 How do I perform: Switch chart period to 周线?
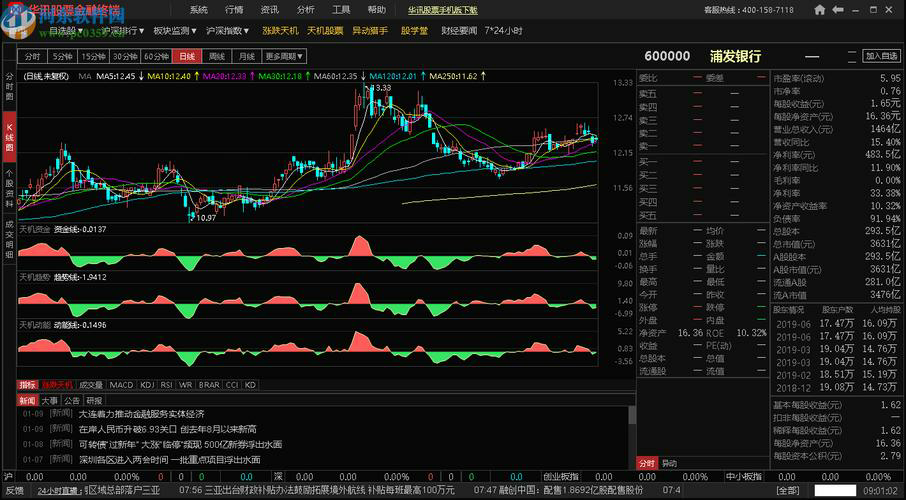pyautogui.click(x=217, y=57)
